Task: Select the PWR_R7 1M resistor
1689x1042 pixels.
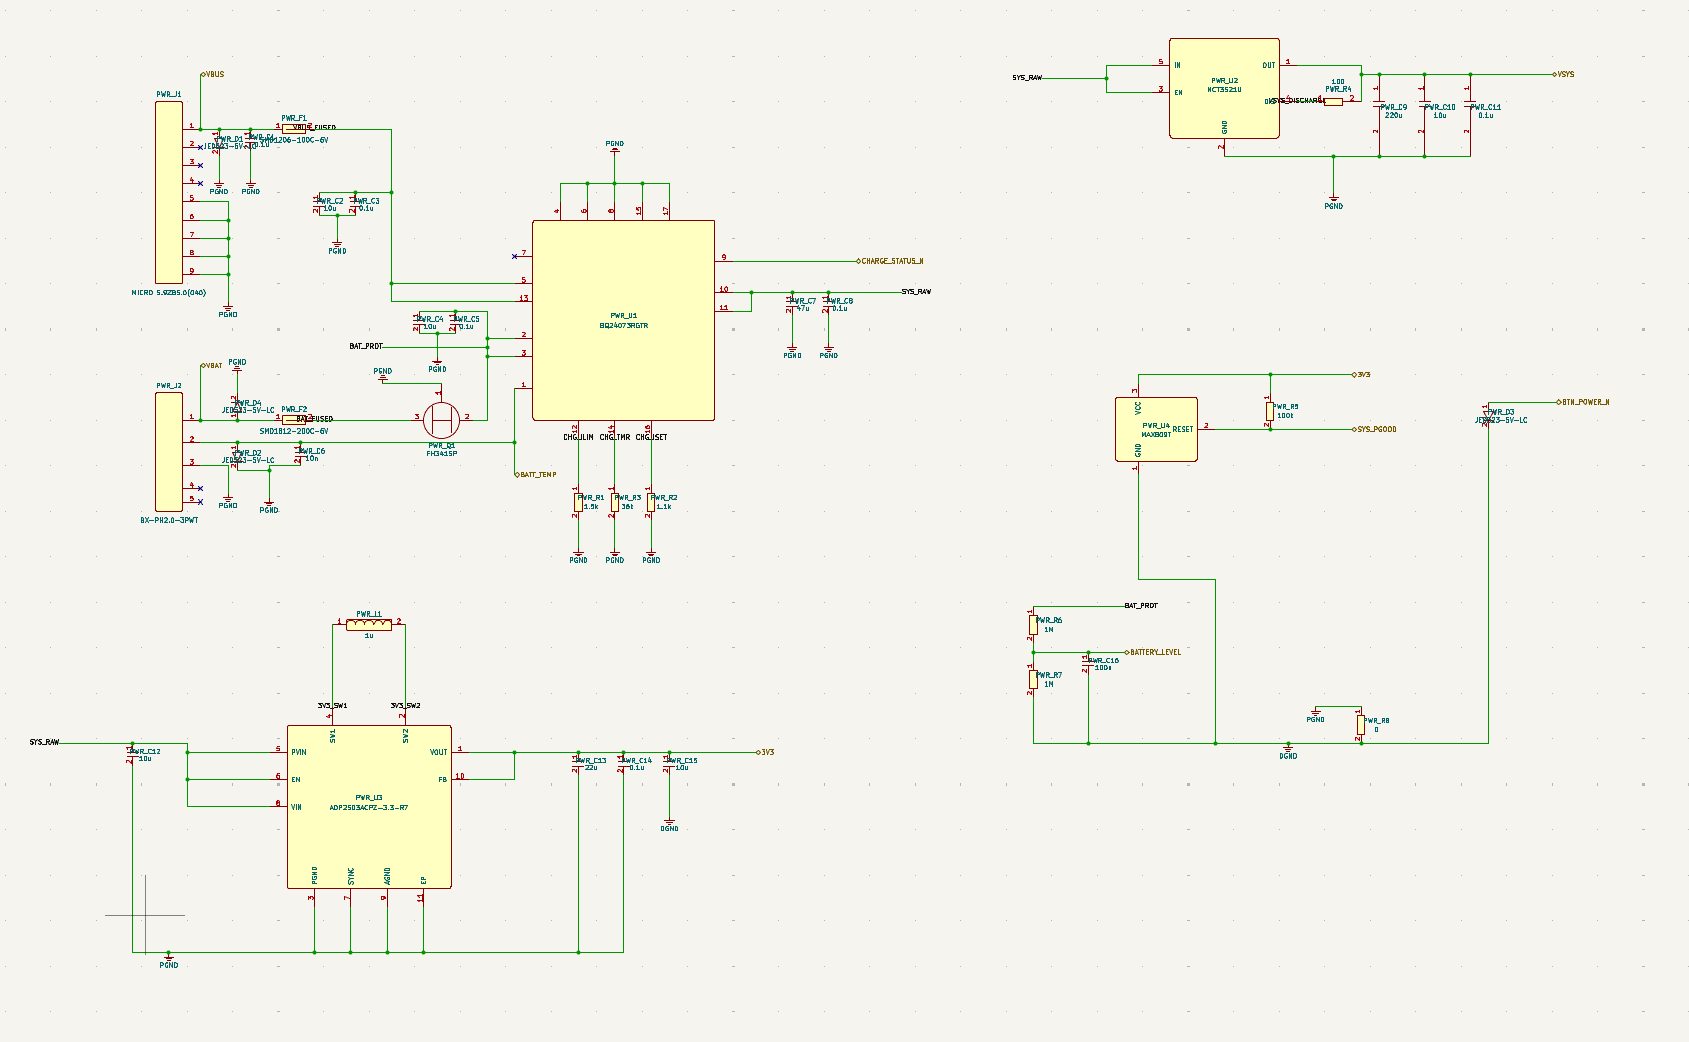Action: pyautogui.click(x=1033, y=679)
